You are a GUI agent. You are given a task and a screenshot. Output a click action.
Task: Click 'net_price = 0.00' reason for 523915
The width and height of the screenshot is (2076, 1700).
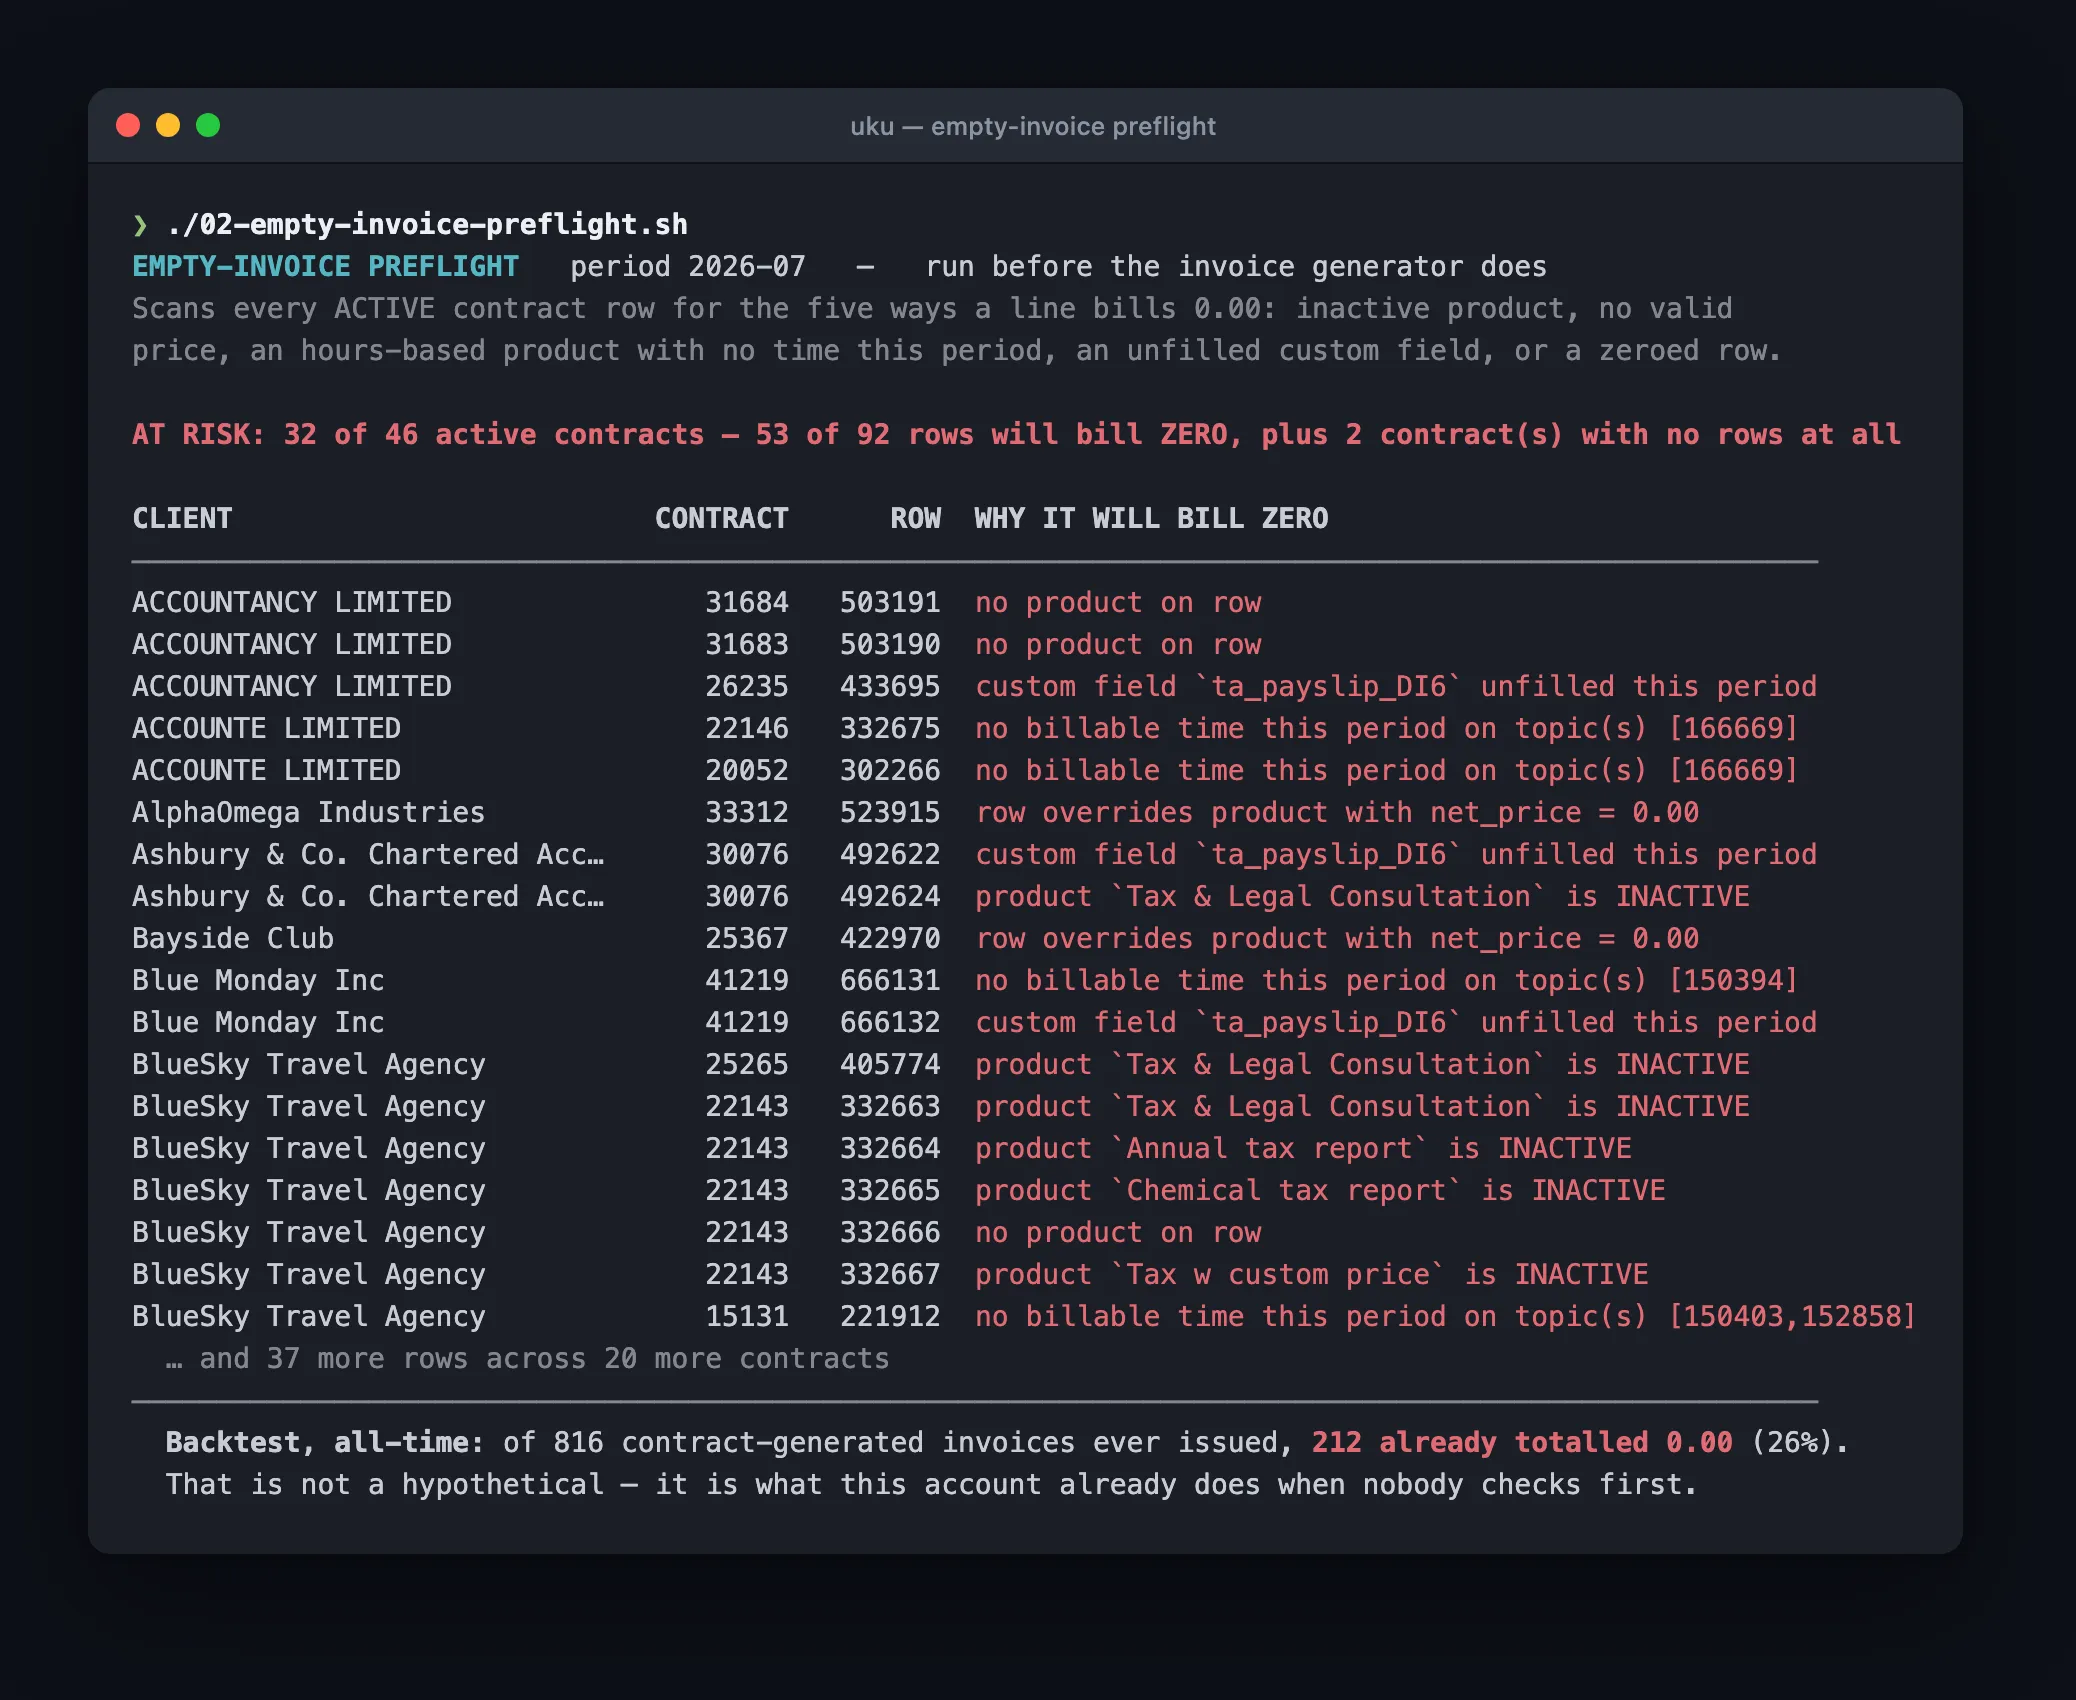[1337, 812]
